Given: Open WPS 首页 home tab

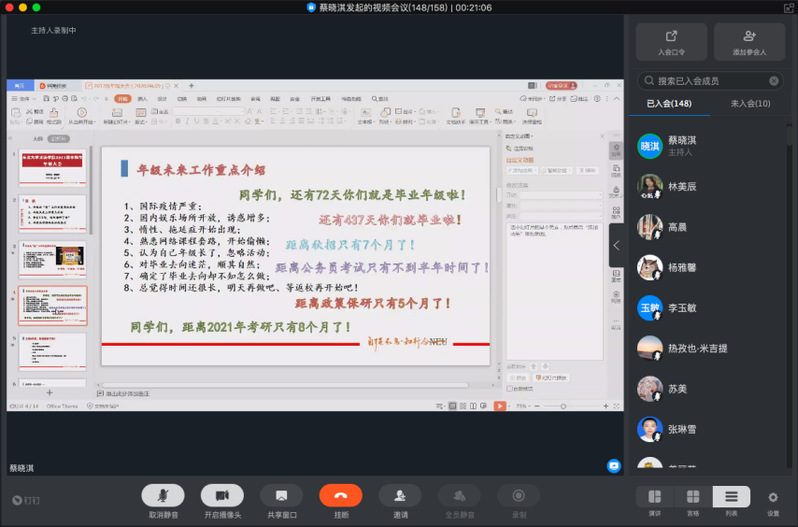Looking at the screenshot, I should tap(19, 85).
